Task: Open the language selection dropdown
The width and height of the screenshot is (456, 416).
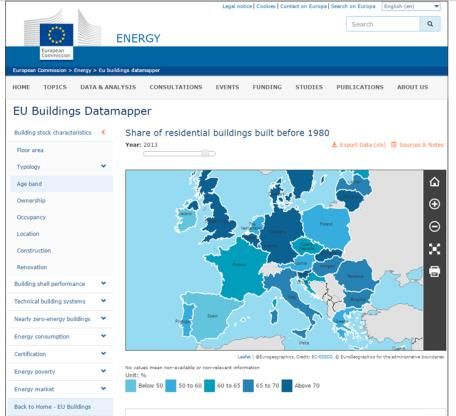Action: (411, 6)
